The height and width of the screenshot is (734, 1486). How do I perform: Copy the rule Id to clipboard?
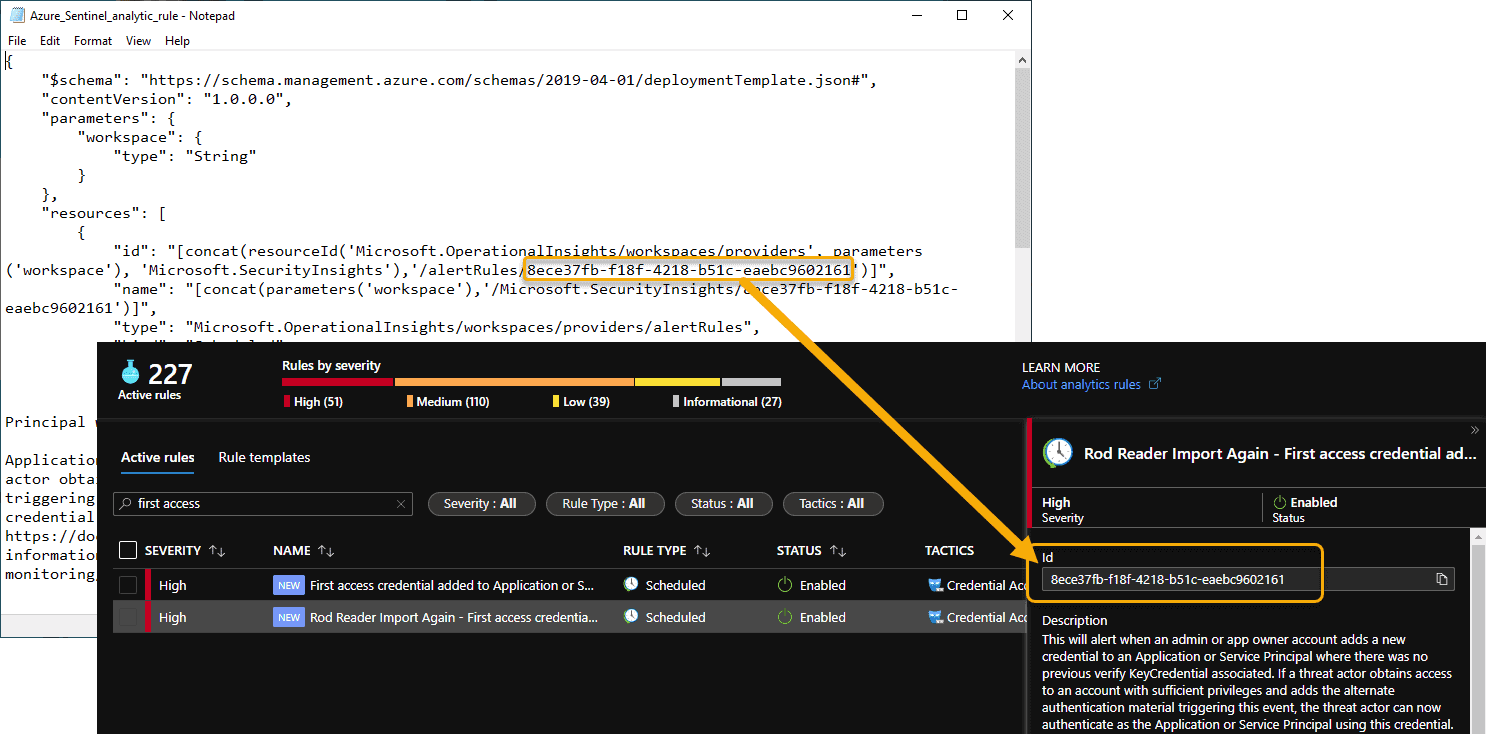[1441, 579]
